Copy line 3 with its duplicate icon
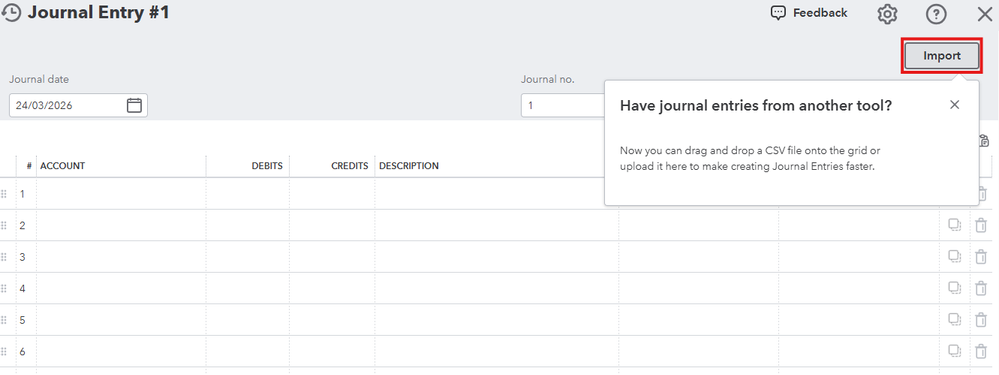Screen dimensions: 999x375 [x=954, y=257]
